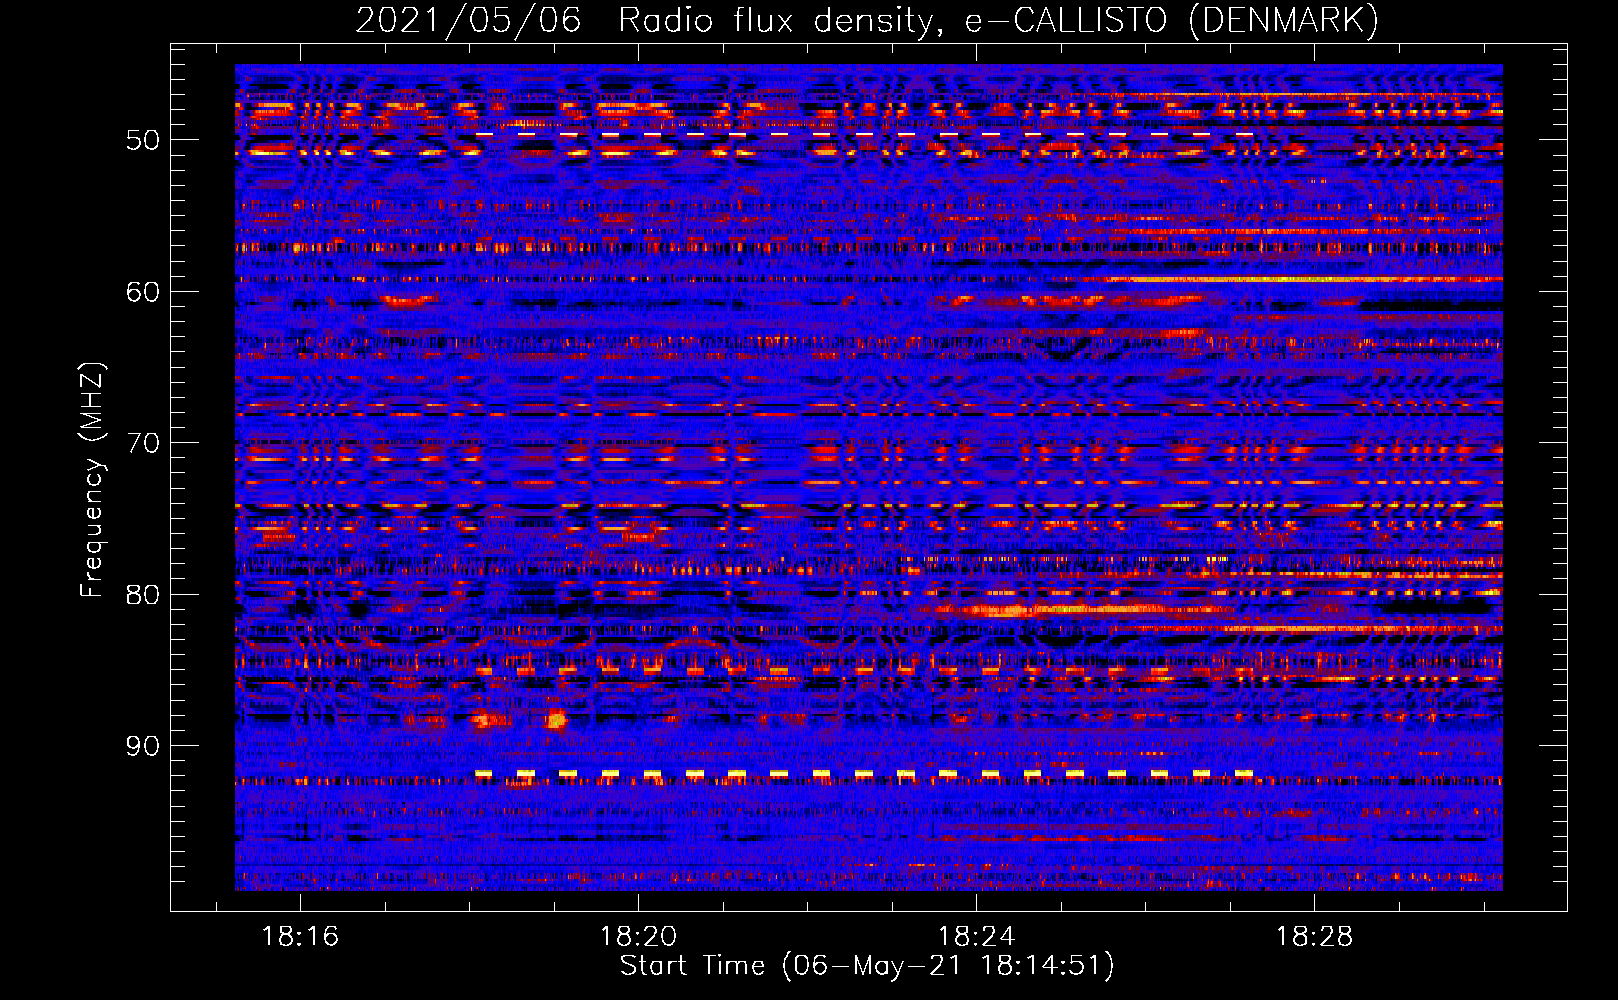Image resolution: width=1618 pixels, height=1000 pixels.
Task: Click the 'e-CALLISTO (DENMARK)' title text
Action: click(1172, 20)
